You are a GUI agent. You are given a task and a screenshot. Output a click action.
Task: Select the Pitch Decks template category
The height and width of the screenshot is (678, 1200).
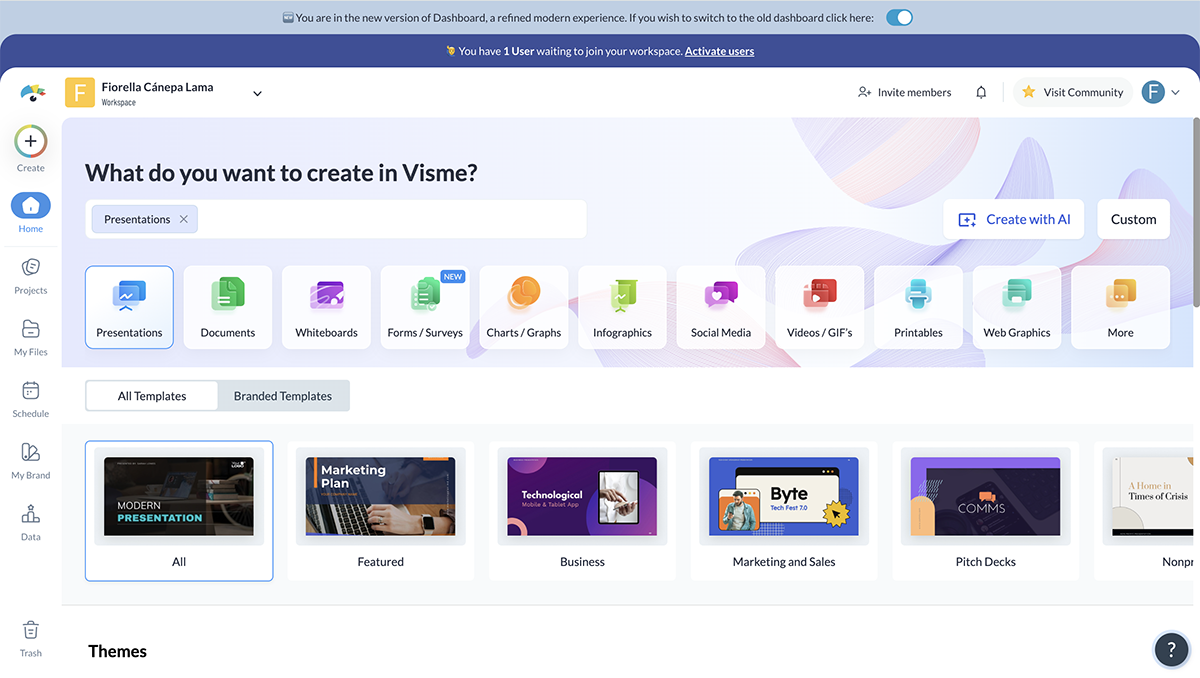tap(985, 511)
